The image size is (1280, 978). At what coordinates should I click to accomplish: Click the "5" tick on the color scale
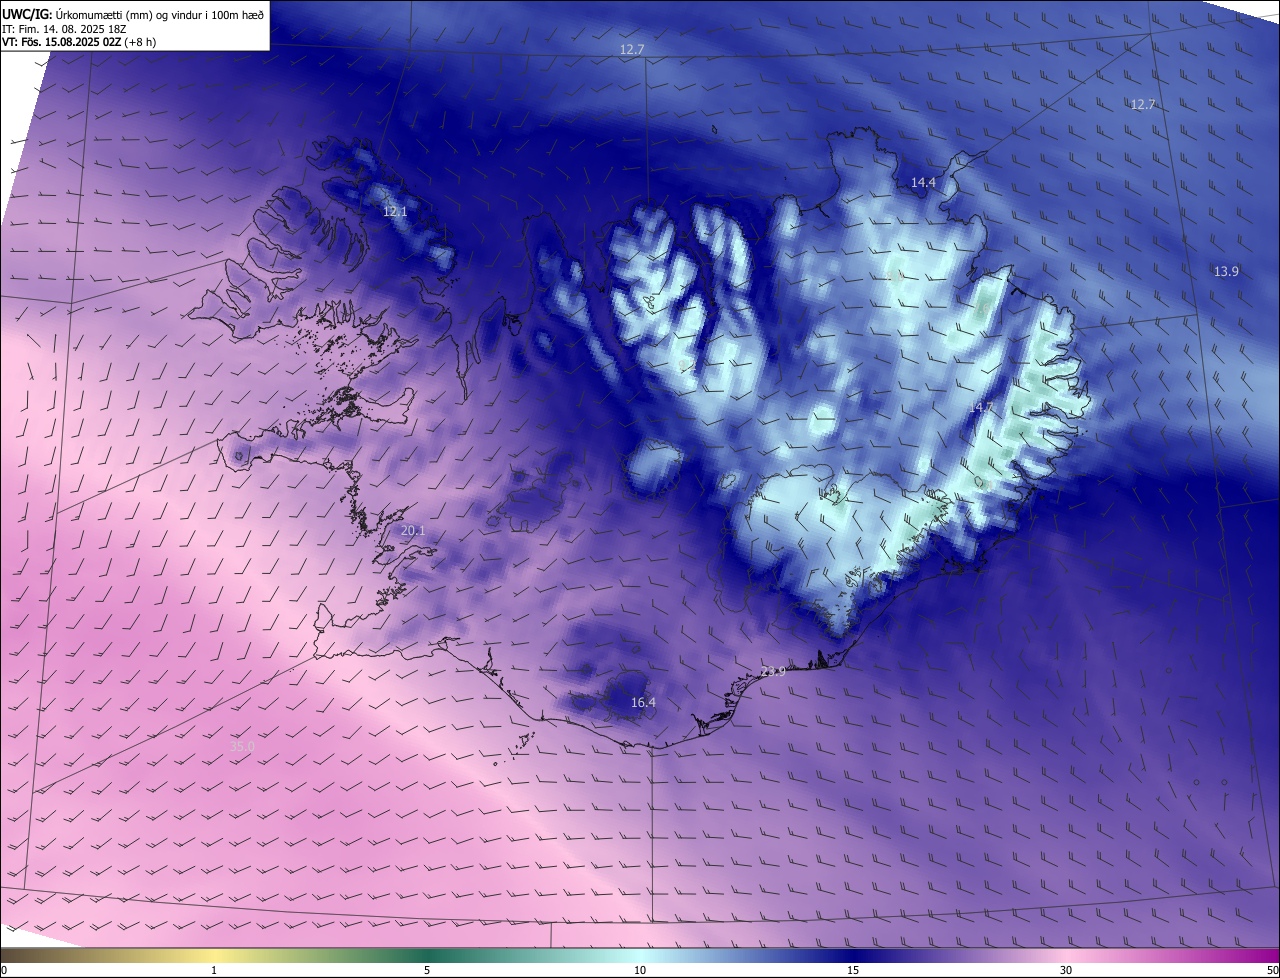427,970
